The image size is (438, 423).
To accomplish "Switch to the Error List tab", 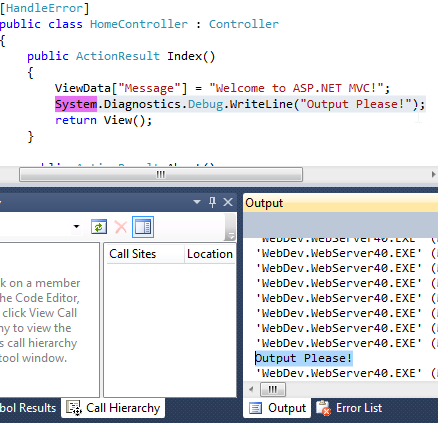I will [x=349, y=408].
